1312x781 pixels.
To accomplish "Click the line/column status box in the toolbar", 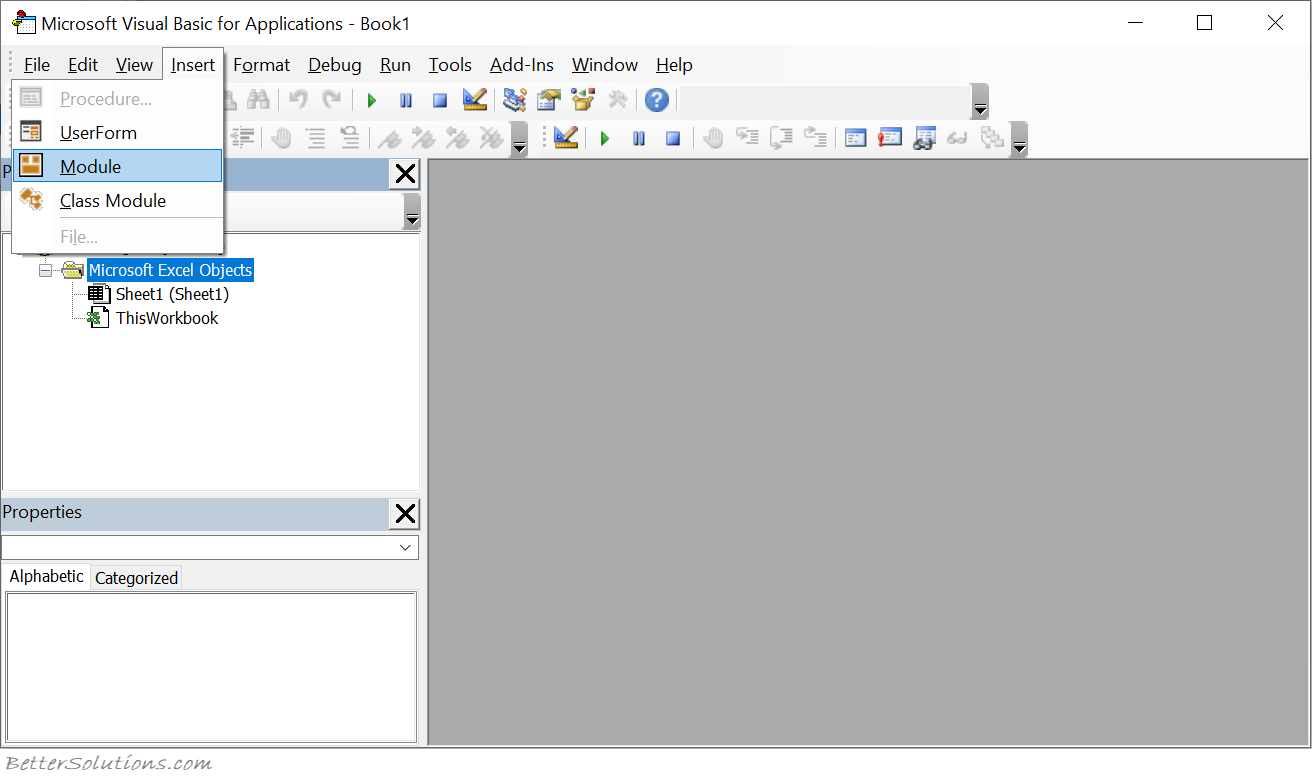I will 825,100.
